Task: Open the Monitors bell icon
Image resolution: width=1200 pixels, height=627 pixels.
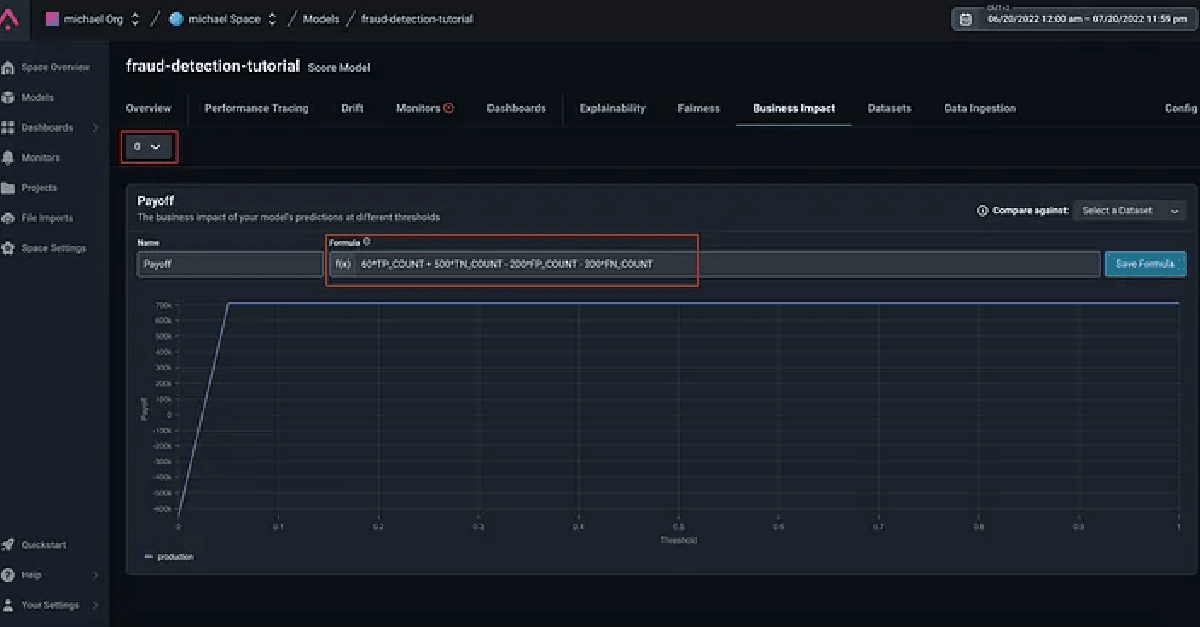Action: coord(9,158)
